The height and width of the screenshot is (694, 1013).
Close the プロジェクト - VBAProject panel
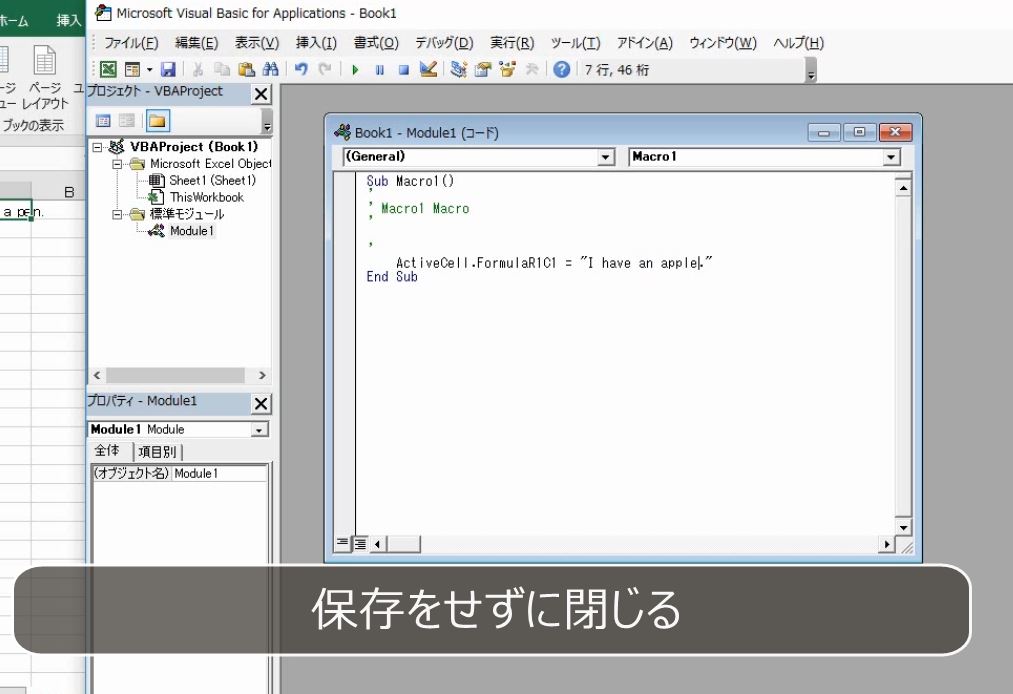[x=261, y=94]
